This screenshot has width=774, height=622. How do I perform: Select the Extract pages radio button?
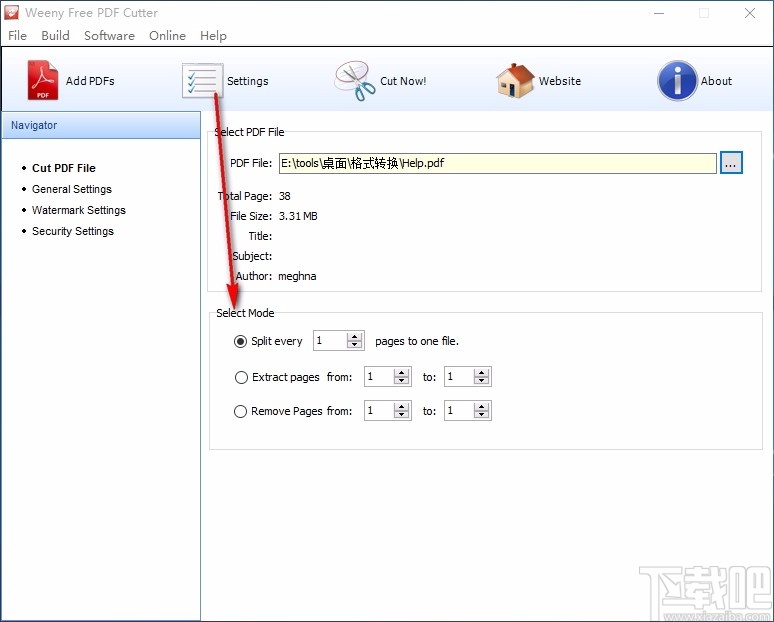(241, 378)
